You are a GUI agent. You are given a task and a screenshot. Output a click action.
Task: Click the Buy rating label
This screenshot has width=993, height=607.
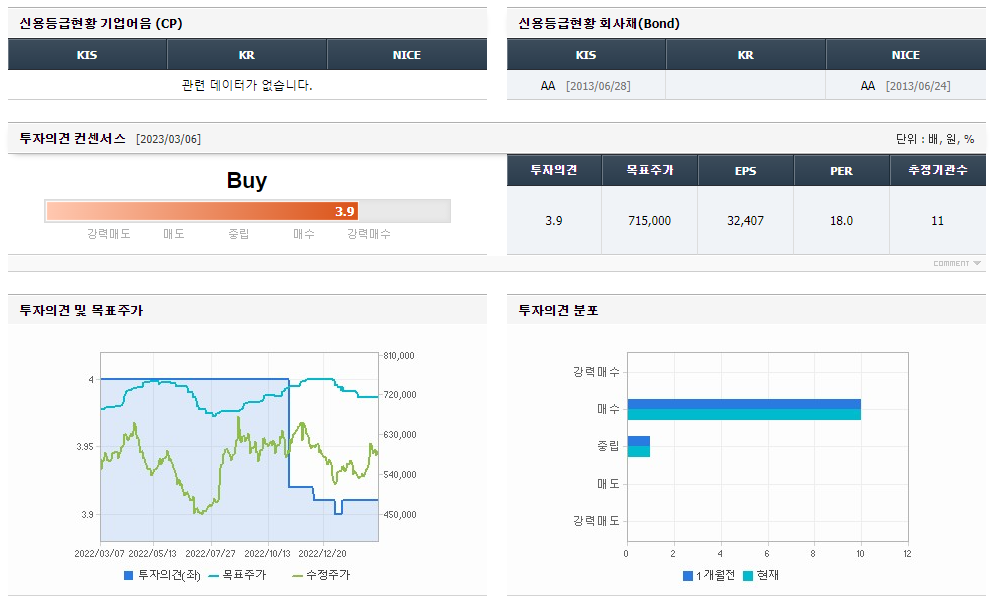pyautogui.click(x=247, y=181)
